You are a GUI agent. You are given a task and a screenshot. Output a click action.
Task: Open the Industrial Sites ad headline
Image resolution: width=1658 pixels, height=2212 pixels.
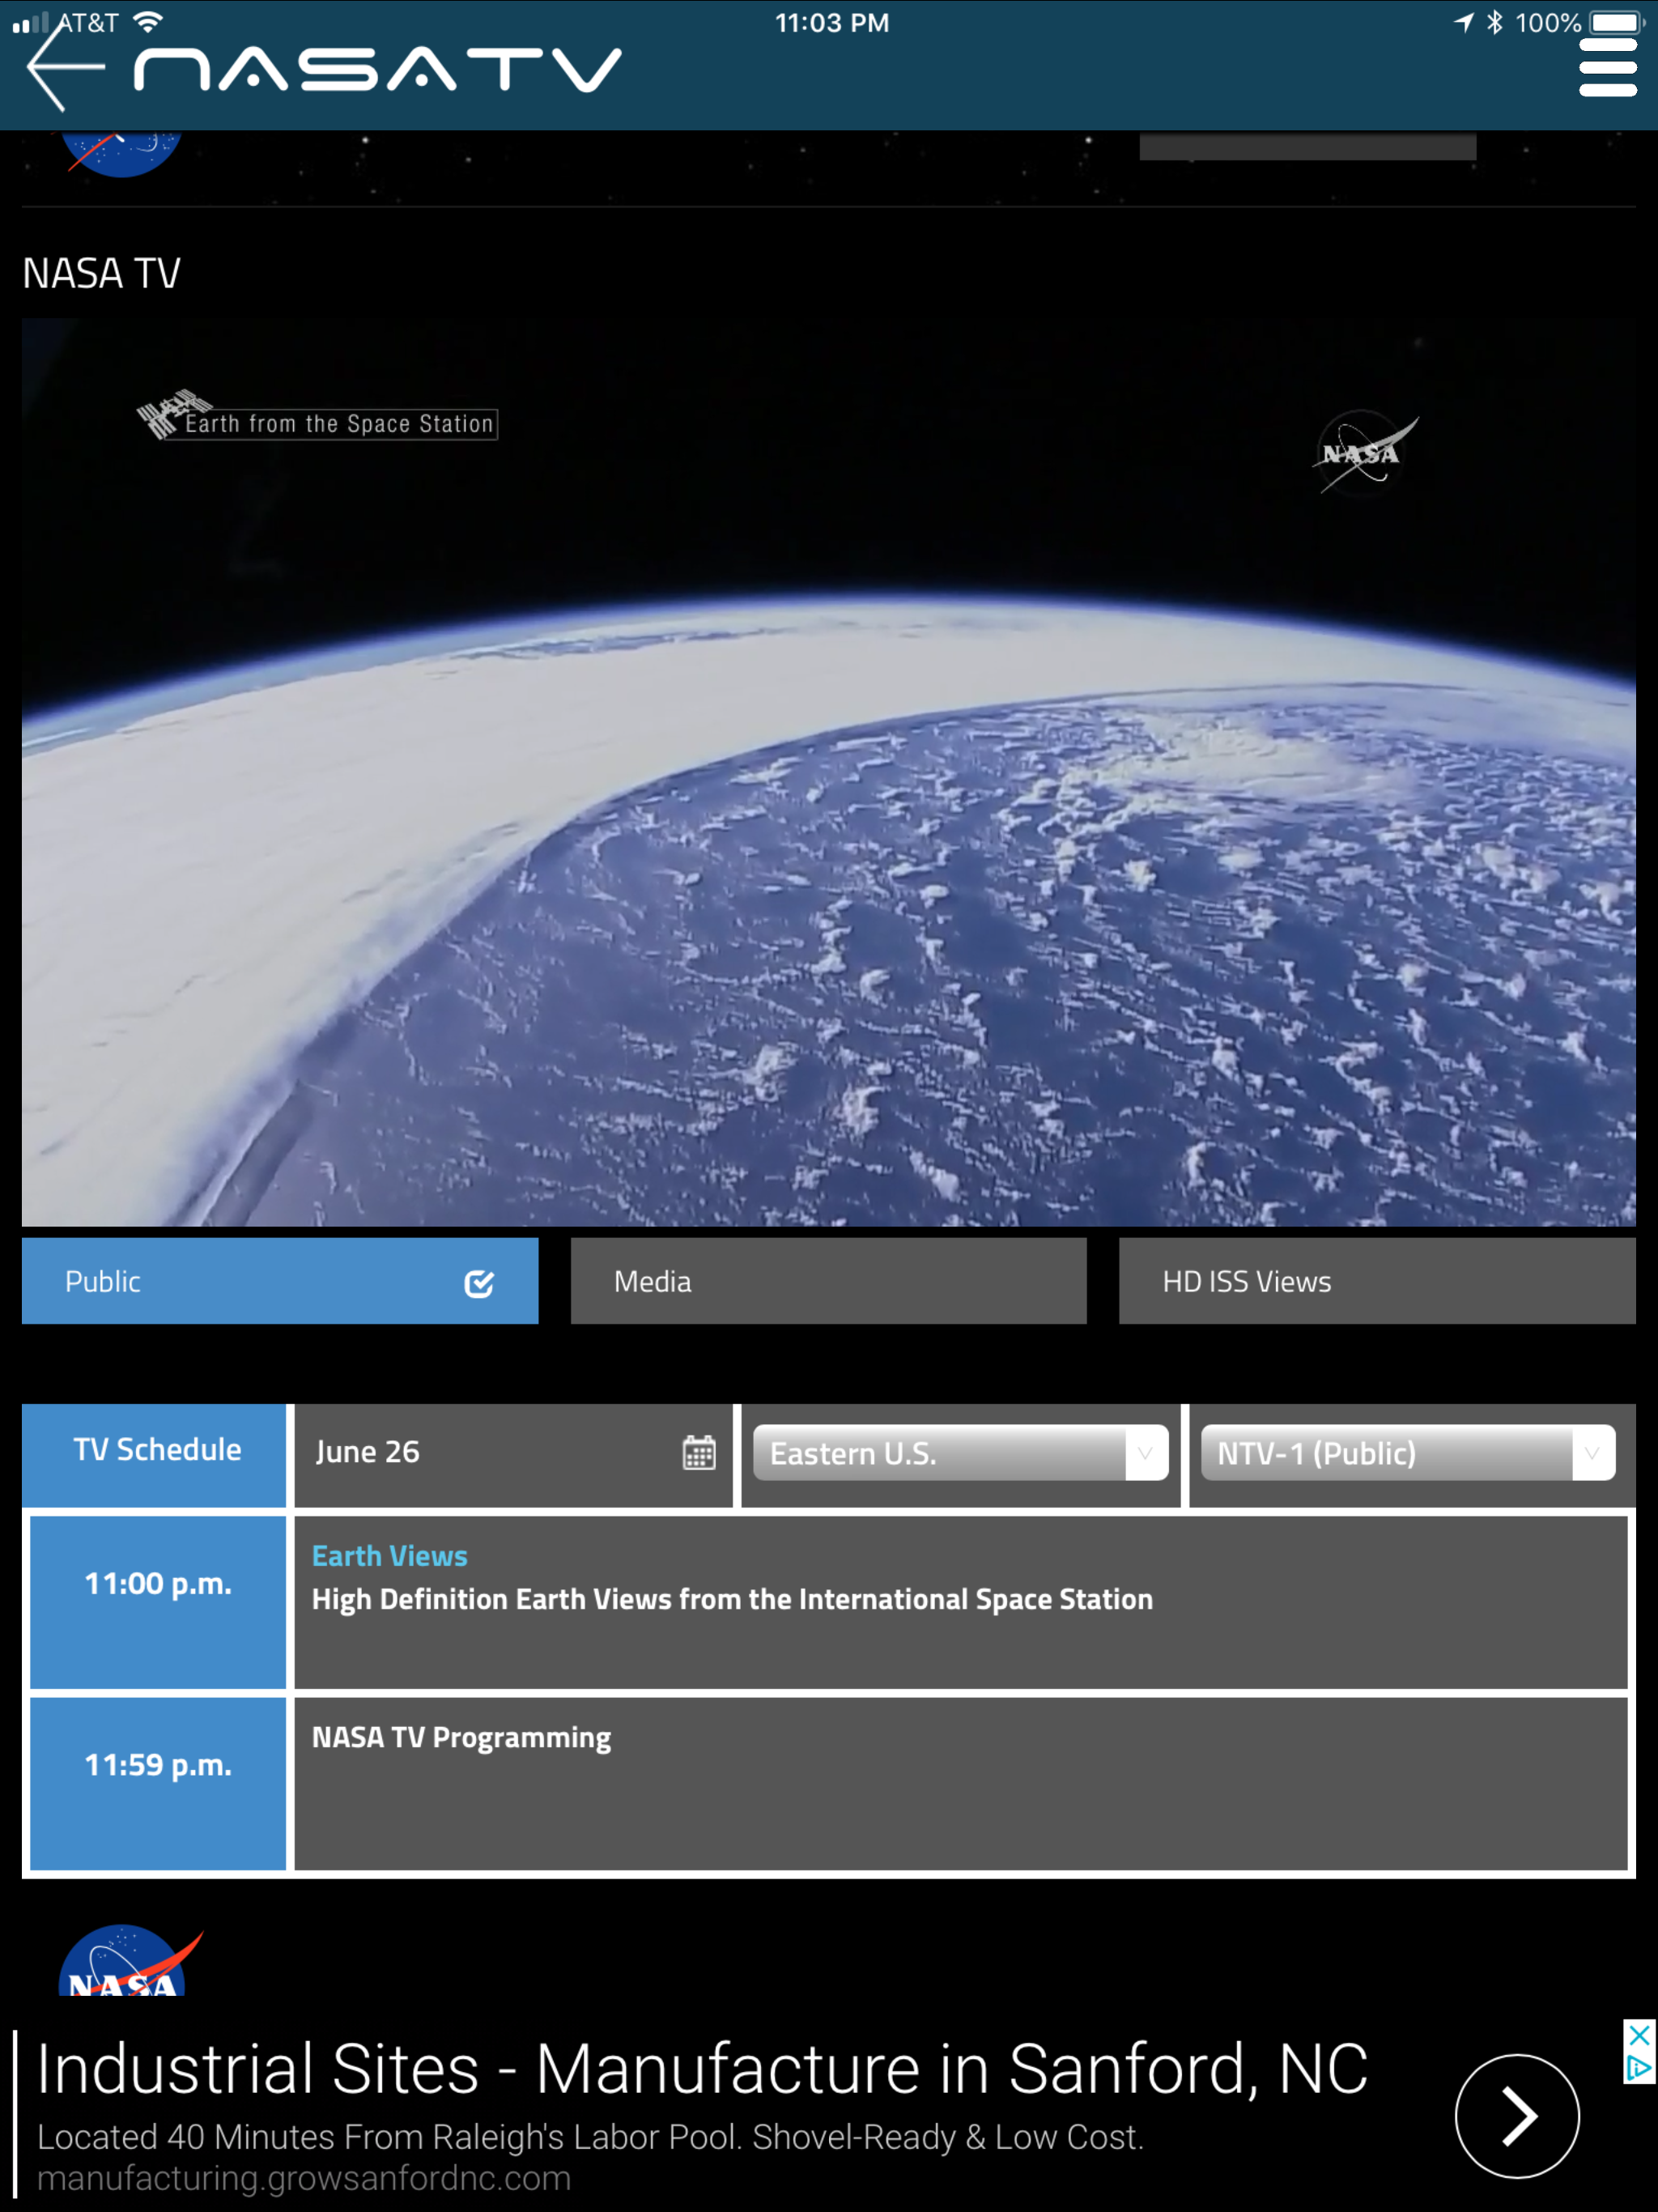click(701, 2068)
